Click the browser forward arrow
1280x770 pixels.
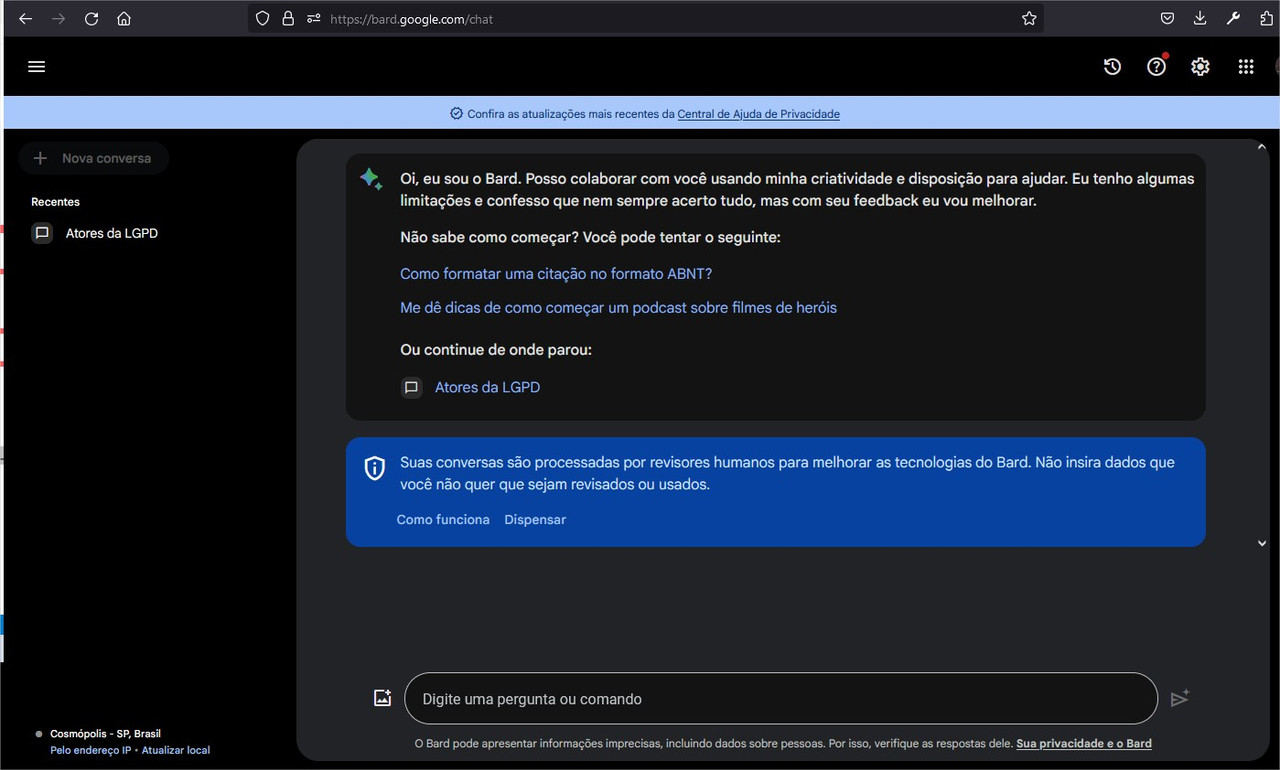58,18
